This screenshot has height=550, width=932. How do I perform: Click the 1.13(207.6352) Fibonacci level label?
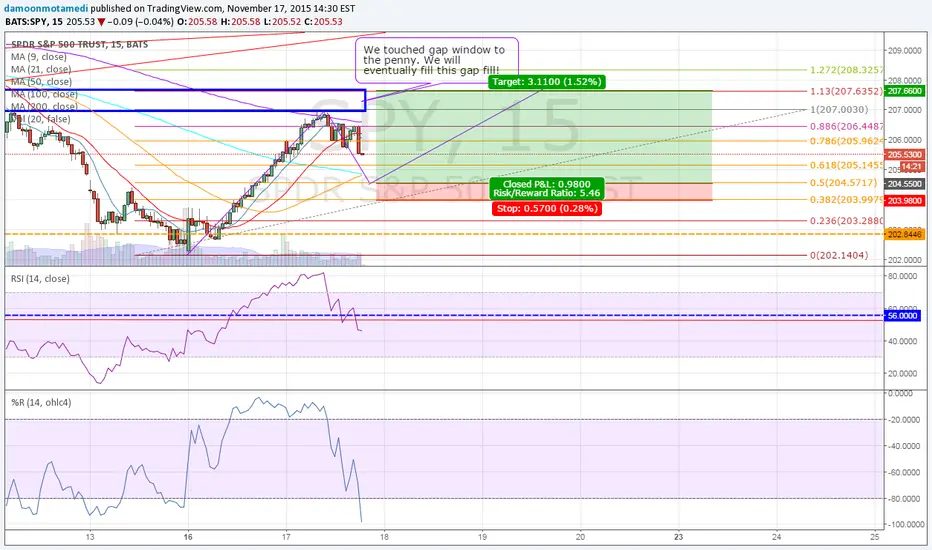[846, 91]
